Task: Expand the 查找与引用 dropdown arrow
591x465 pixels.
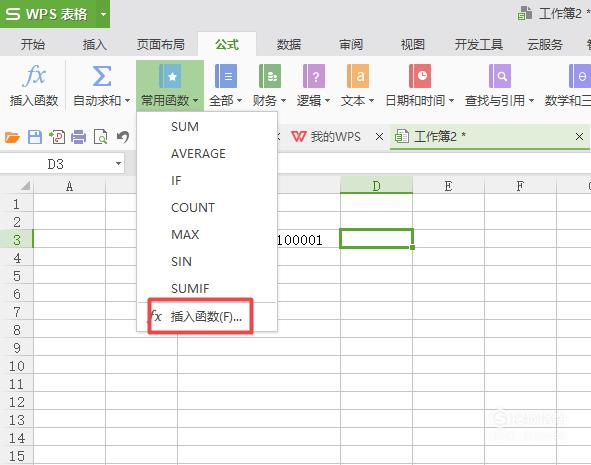Action: [x=531, y=101]
